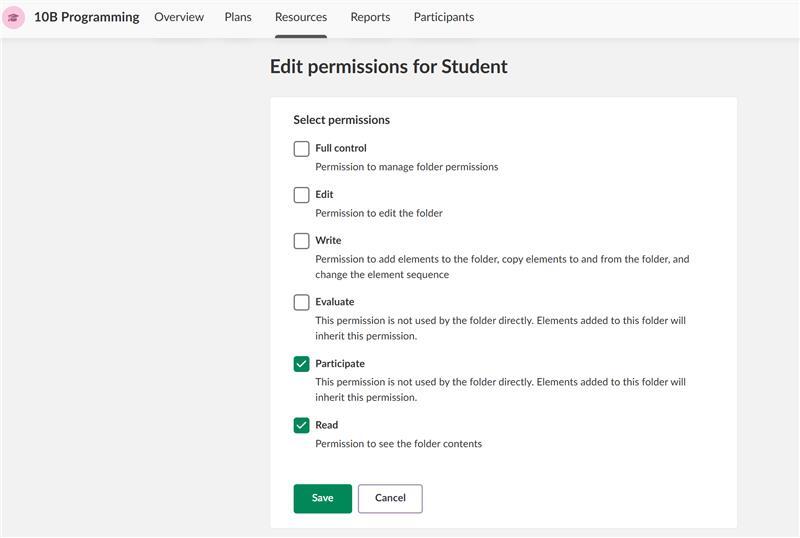Go to the Reports tab
The height and width of the screenshot is (538, 800).
tap(370, 17)
